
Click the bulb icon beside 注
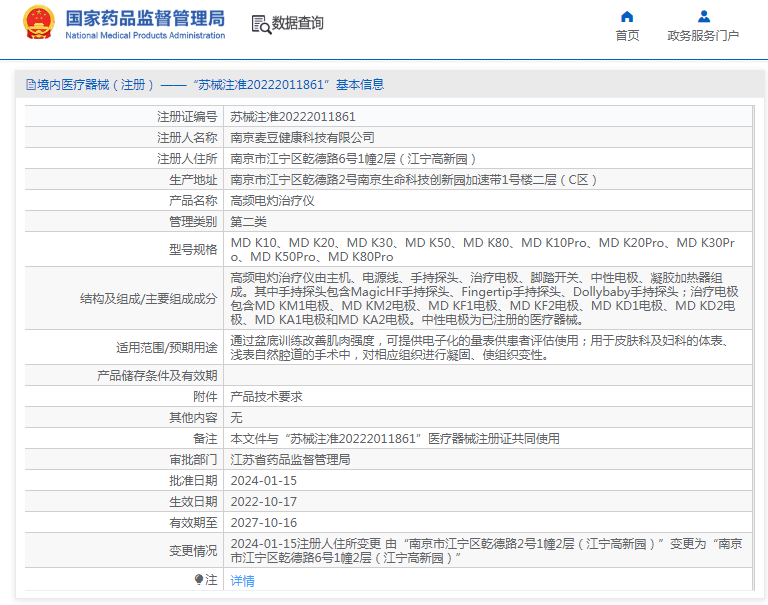[x=198, y=580]
